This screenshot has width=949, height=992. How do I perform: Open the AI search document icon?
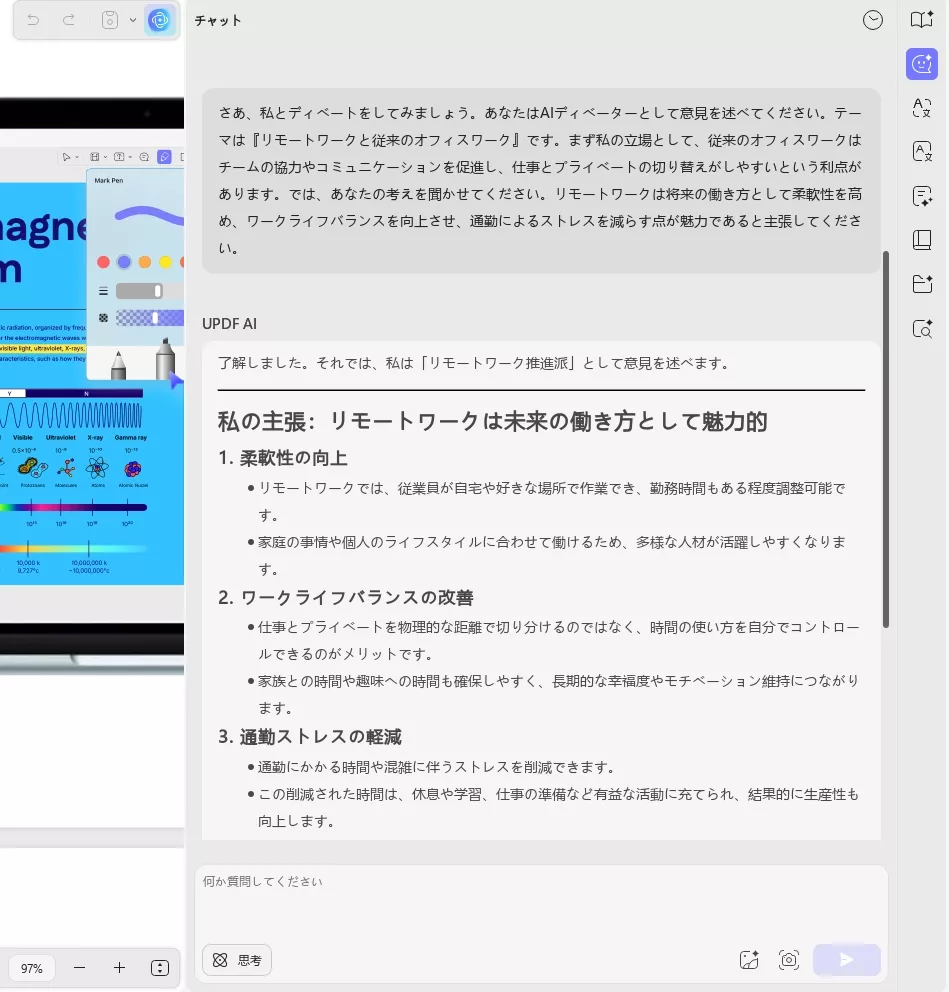click(922, 328)
